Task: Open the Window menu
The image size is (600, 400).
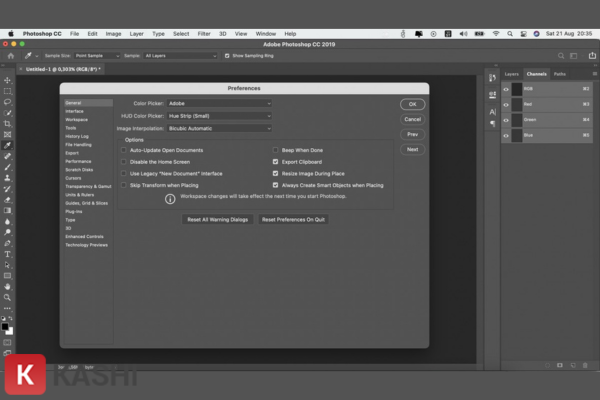Action: tap(266, 34)
